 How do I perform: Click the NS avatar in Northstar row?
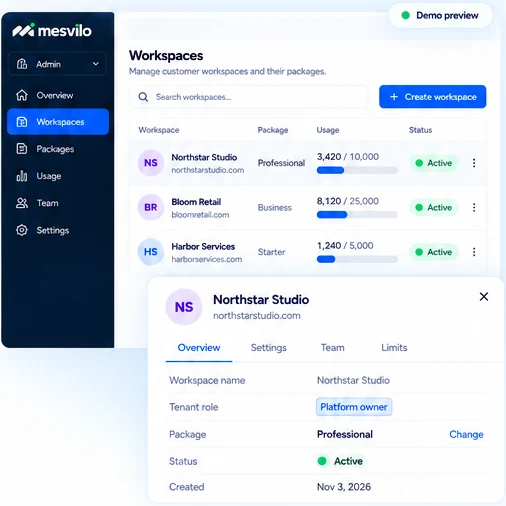pos(151,163)
